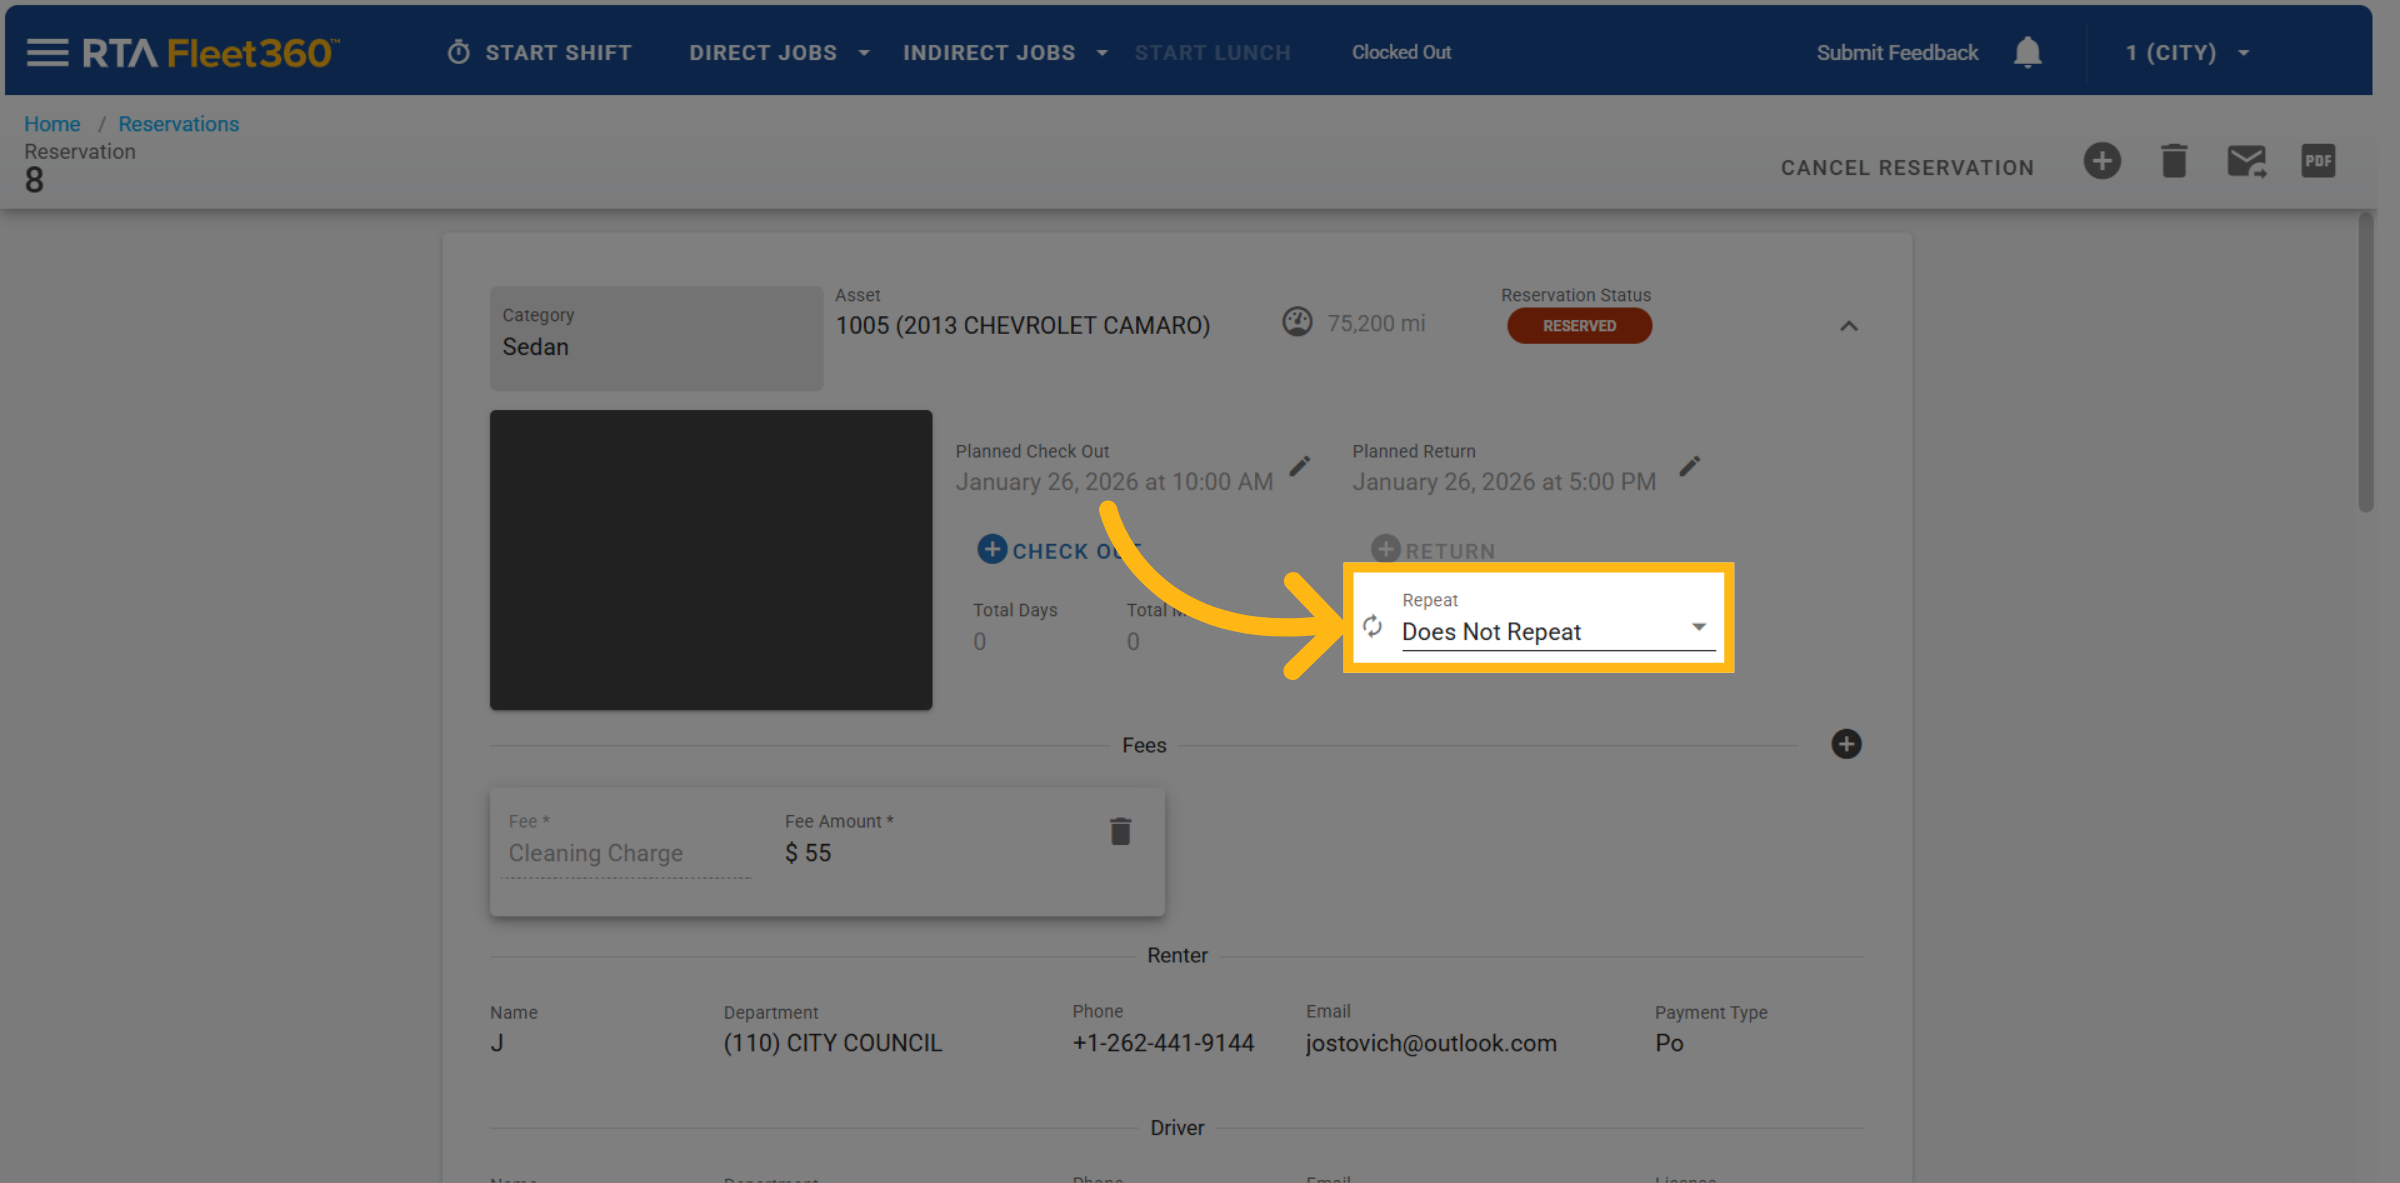Image resolution: width=2400 pixels, height=1183 pixels.
Task: Click the email reservation envelope icon
Action: pyautogui.click(x=2246, y=161)
